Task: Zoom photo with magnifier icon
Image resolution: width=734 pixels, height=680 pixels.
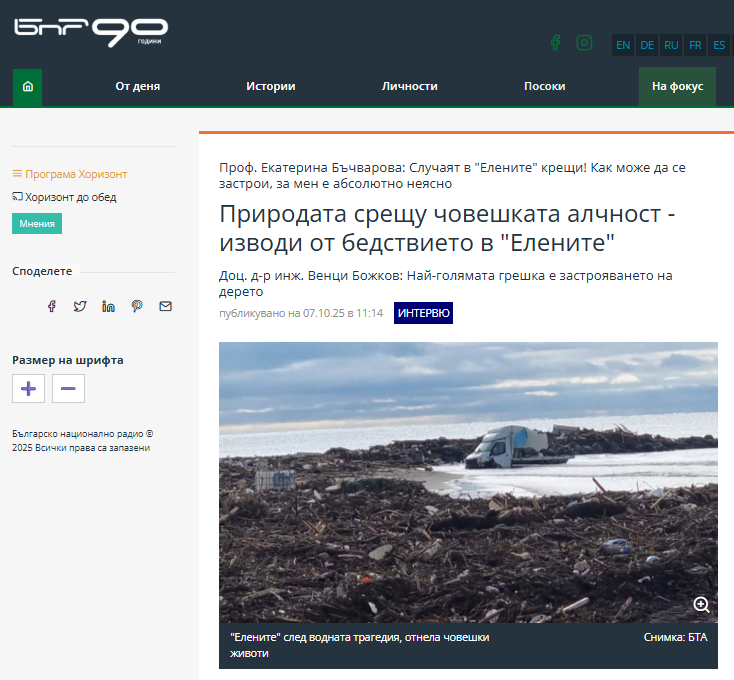Action: tap(701, 604)
